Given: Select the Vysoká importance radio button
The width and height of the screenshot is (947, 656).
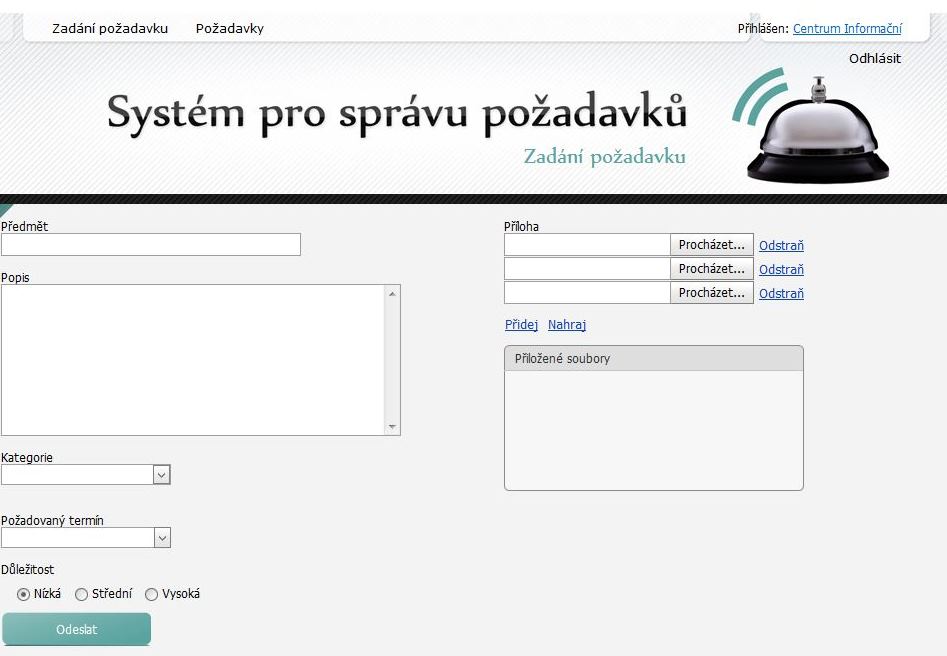Looking at the screenshot, I should point(152,594).
